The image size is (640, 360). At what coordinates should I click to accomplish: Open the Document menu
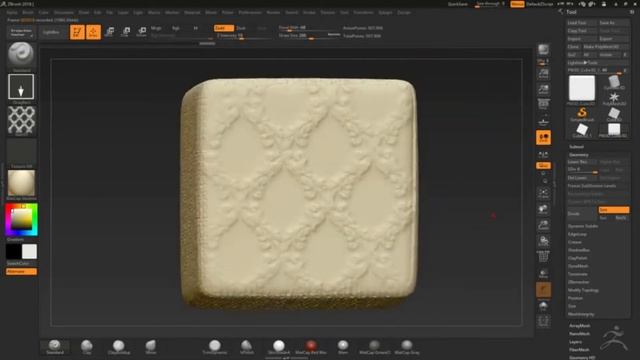click(x=64, y=13)
